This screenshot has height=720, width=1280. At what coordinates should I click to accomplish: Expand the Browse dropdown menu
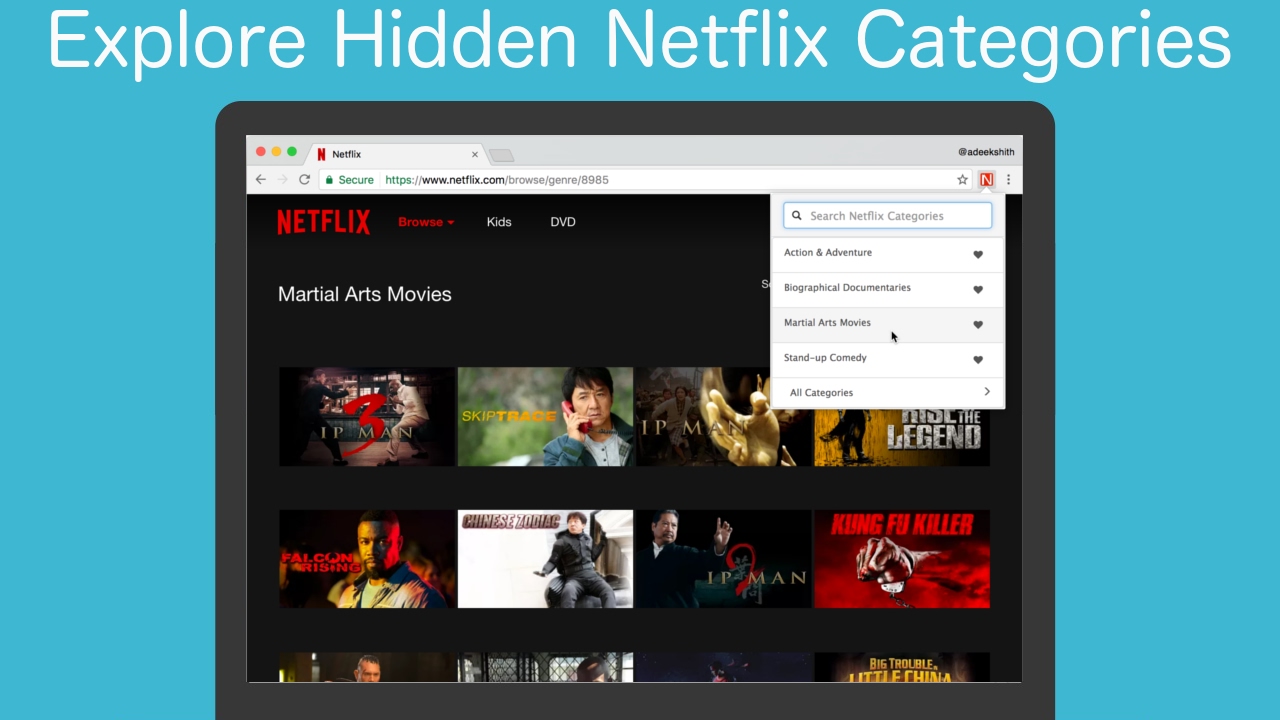tap(426, 222)
